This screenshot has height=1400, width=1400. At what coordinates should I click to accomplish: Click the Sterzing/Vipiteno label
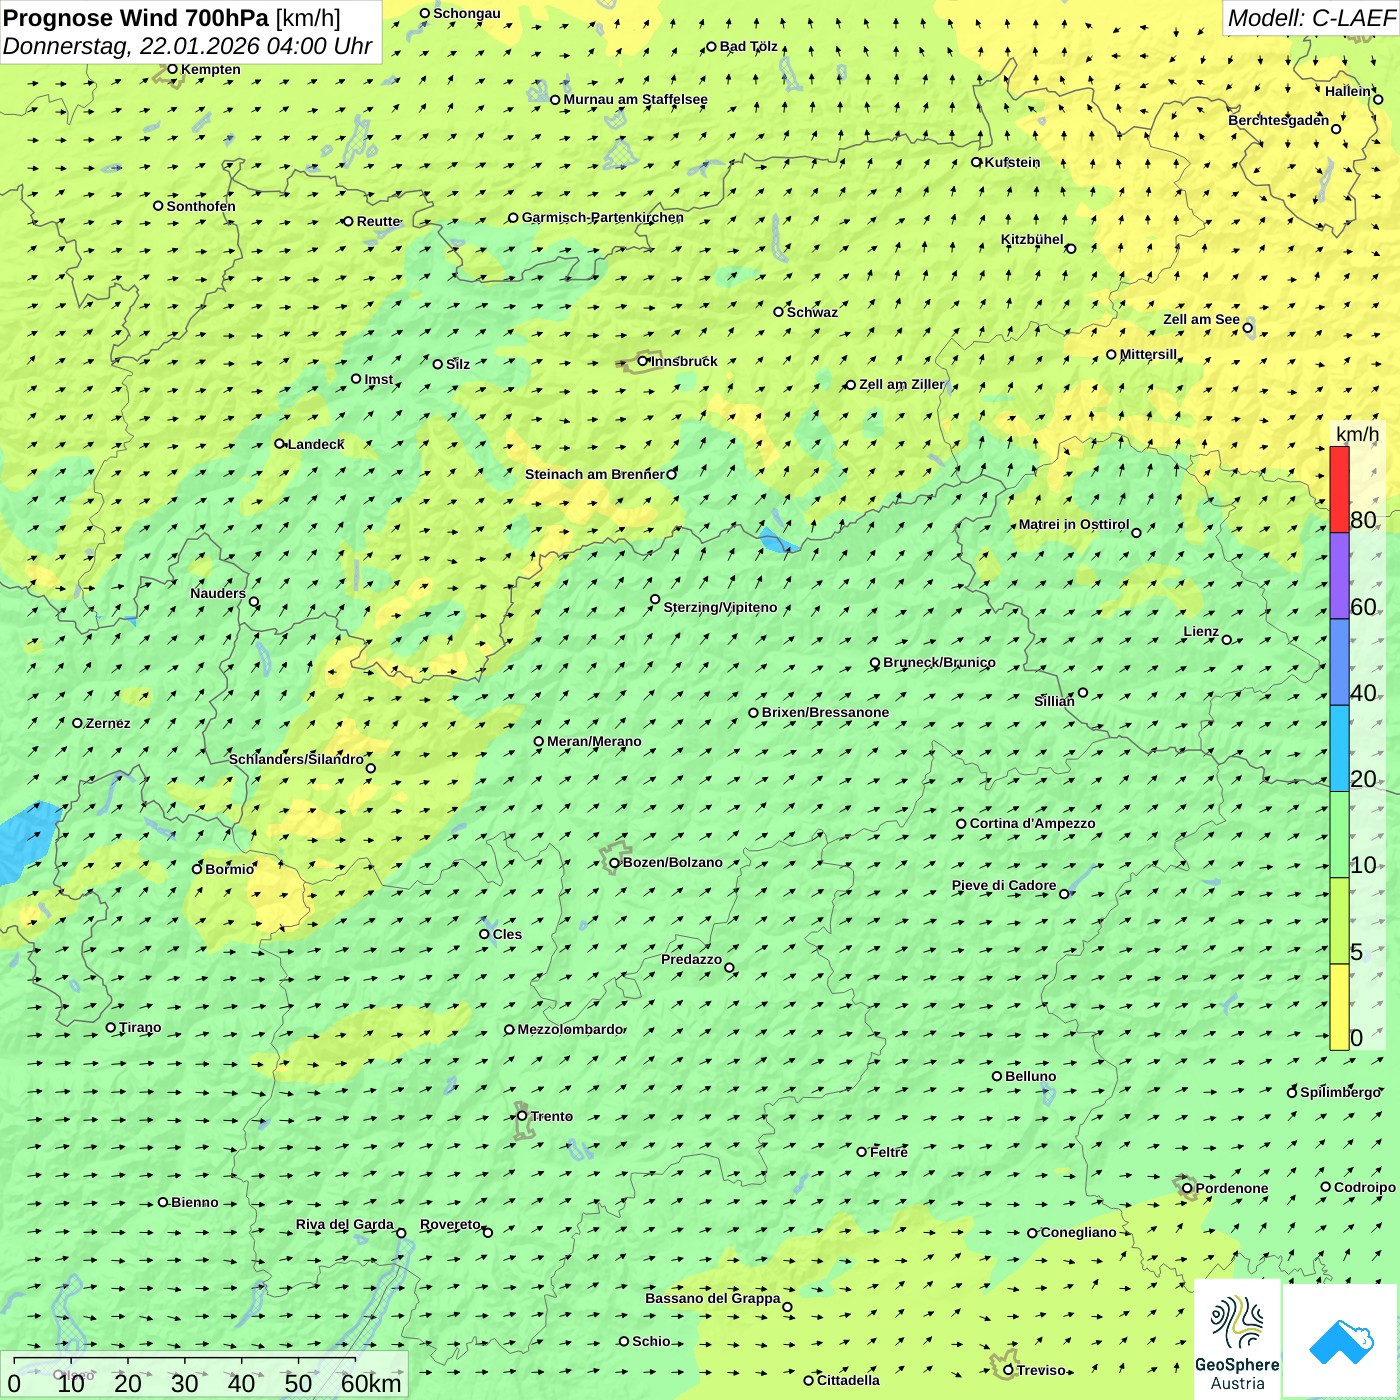pos(720,607)
